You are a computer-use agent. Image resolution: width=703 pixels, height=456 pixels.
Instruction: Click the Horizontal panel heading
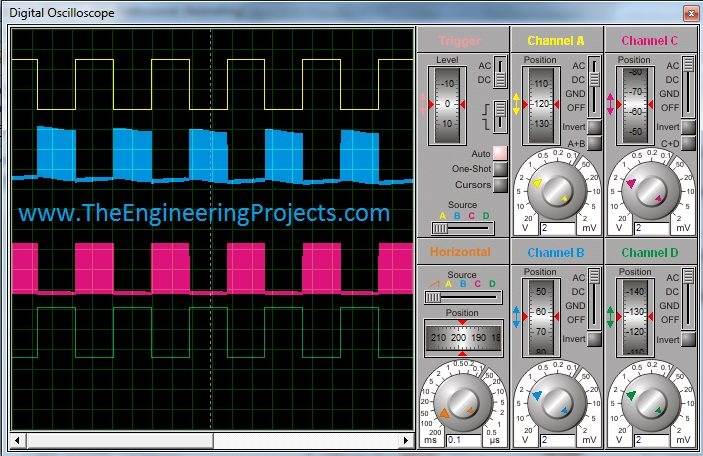(460, 252)
